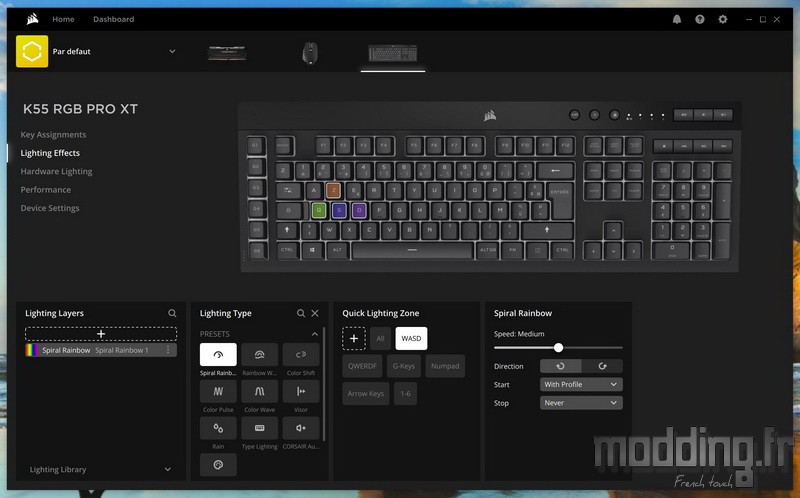This screenshot has height=498, width=800.
Task: Click the Windows key on keyboard image
Action: tap(312, 250)
